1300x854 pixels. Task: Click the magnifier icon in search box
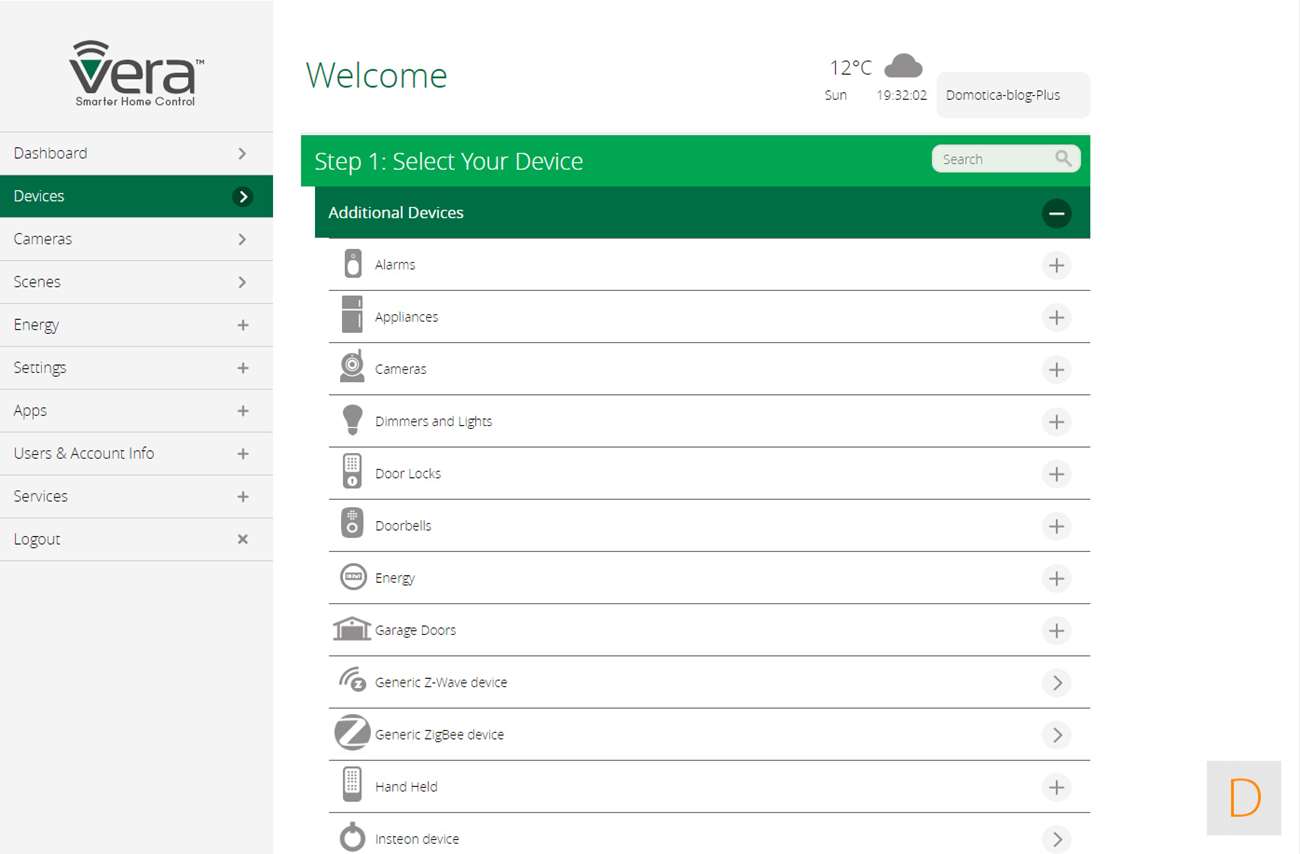pos(1063,159)
